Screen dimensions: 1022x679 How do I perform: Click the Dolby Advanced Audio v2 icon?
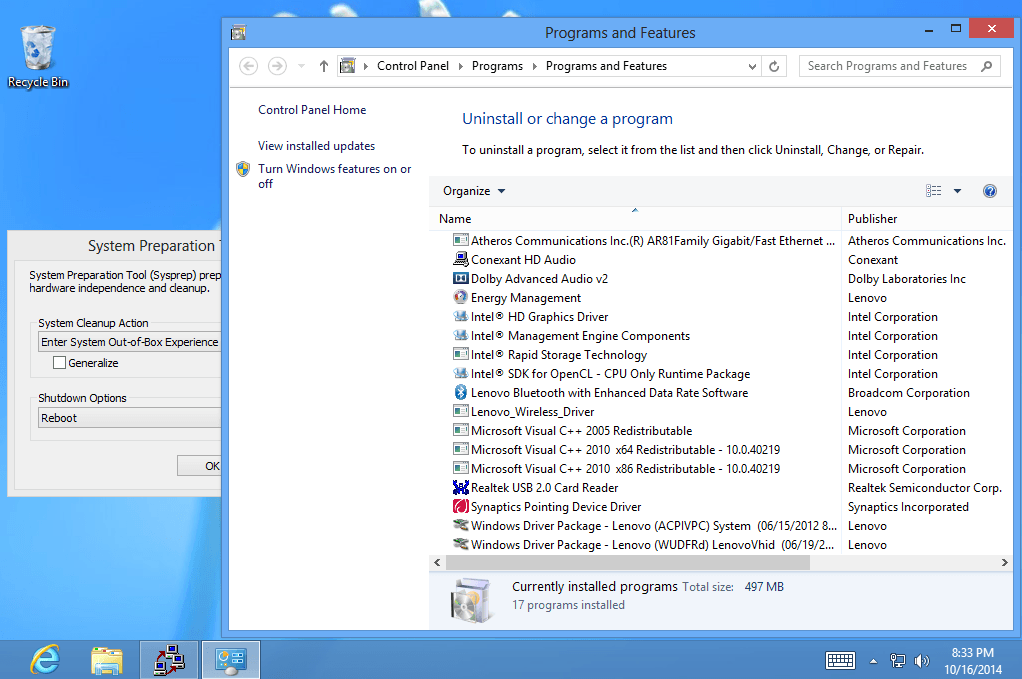(460, 278)
